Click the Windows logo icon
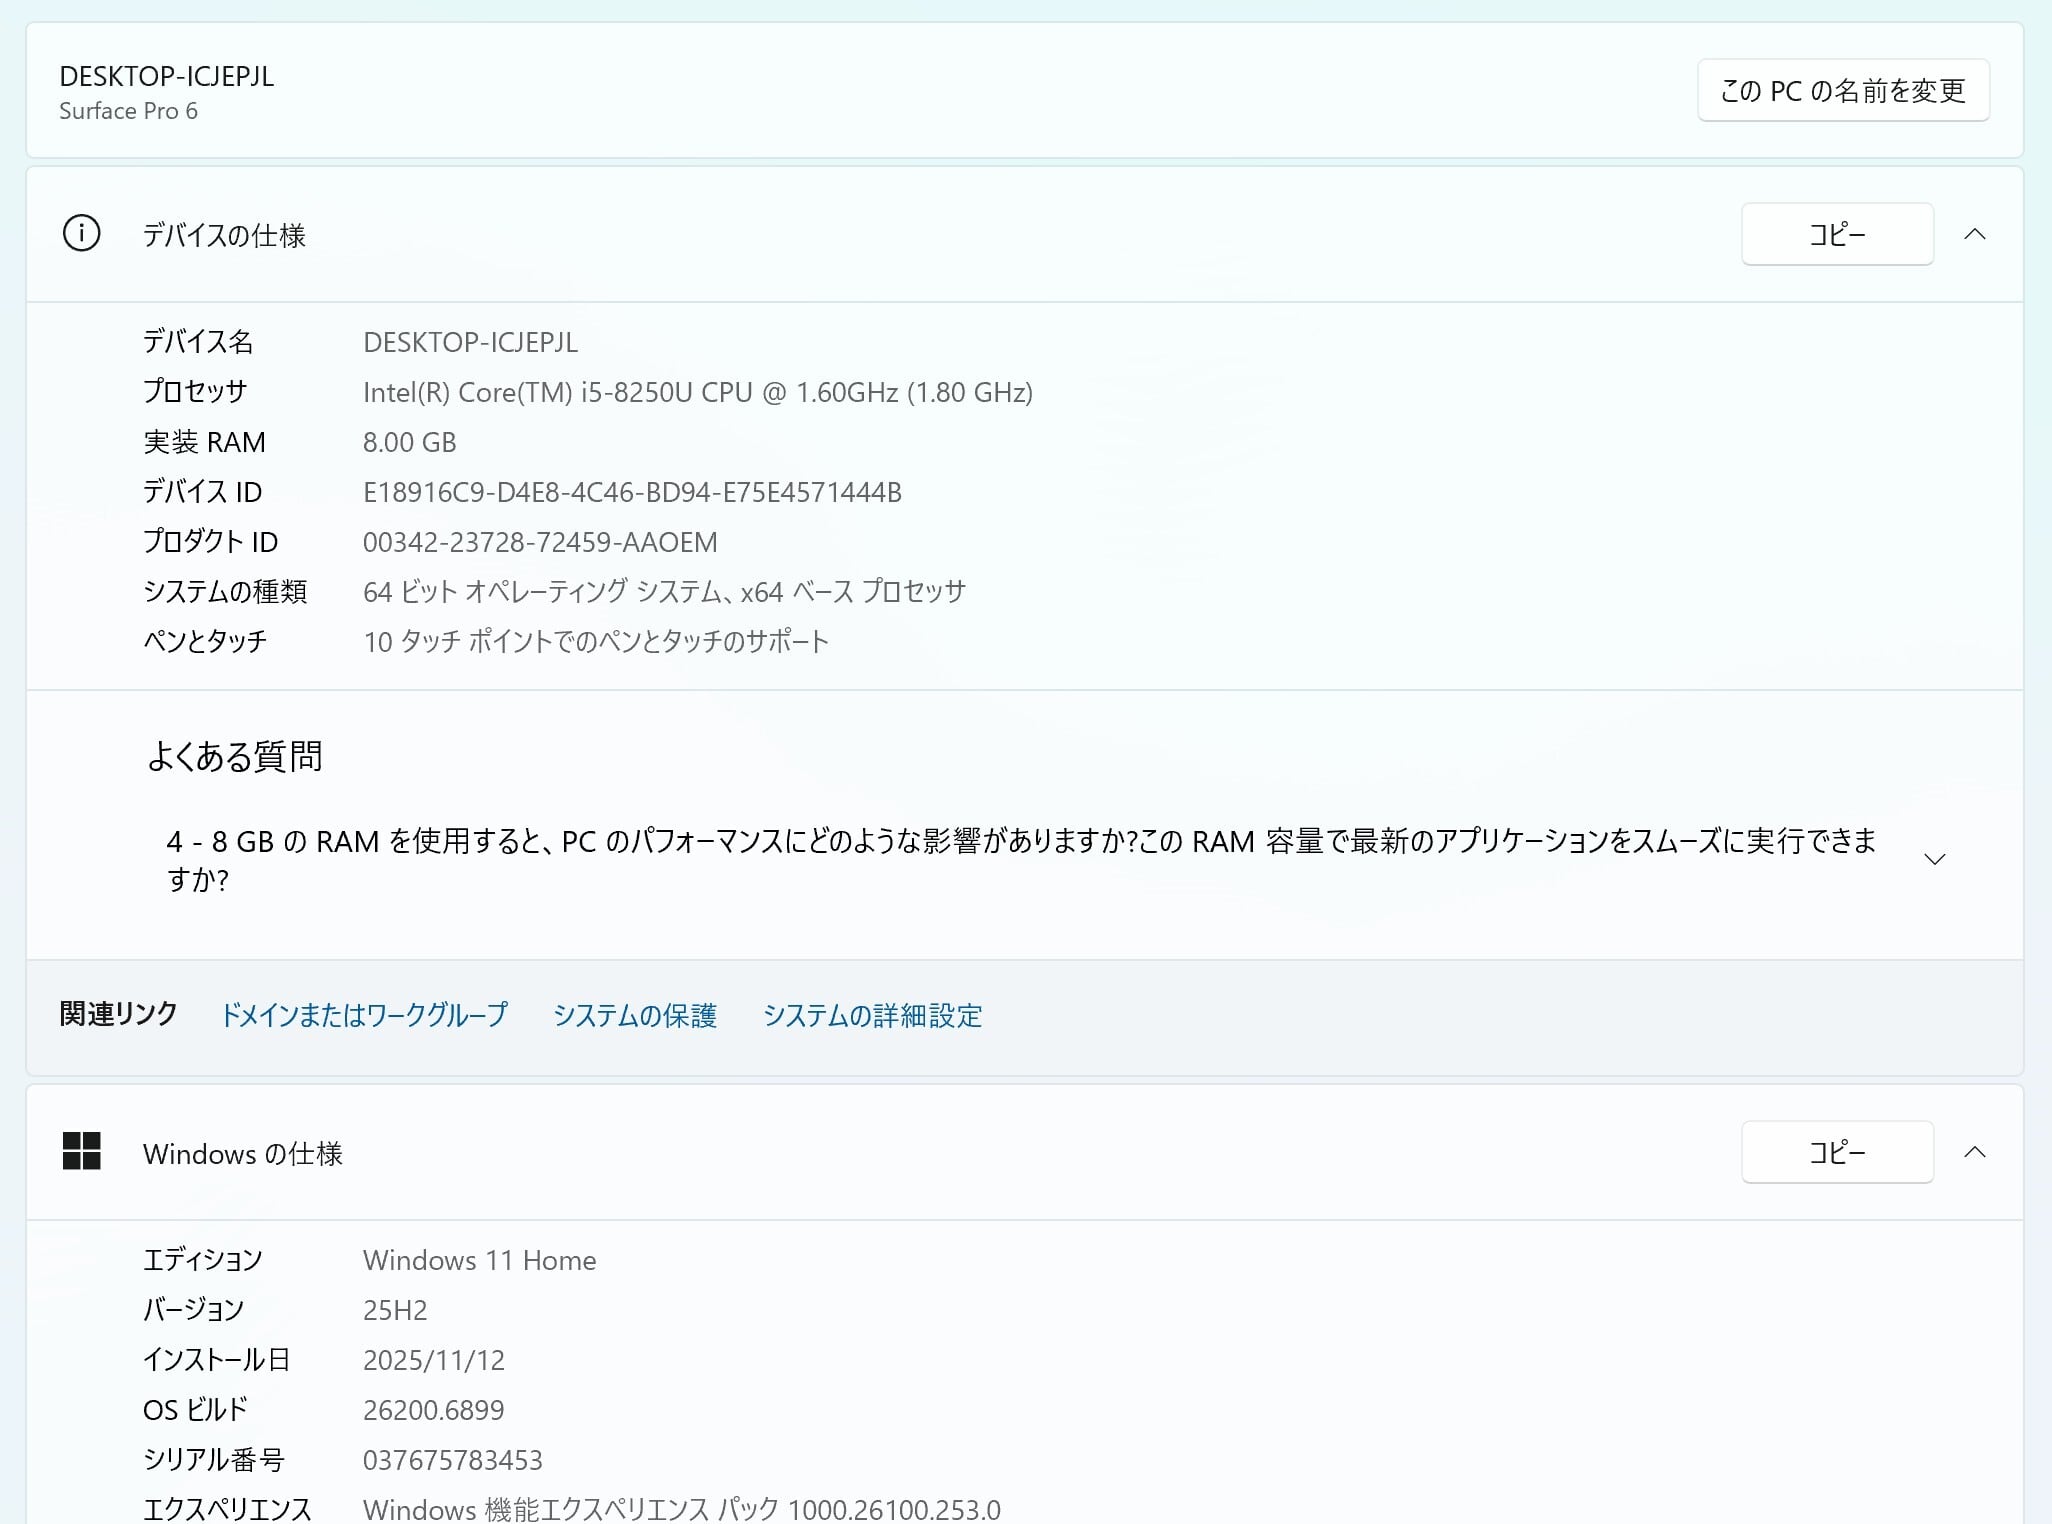 (81, 1151)
